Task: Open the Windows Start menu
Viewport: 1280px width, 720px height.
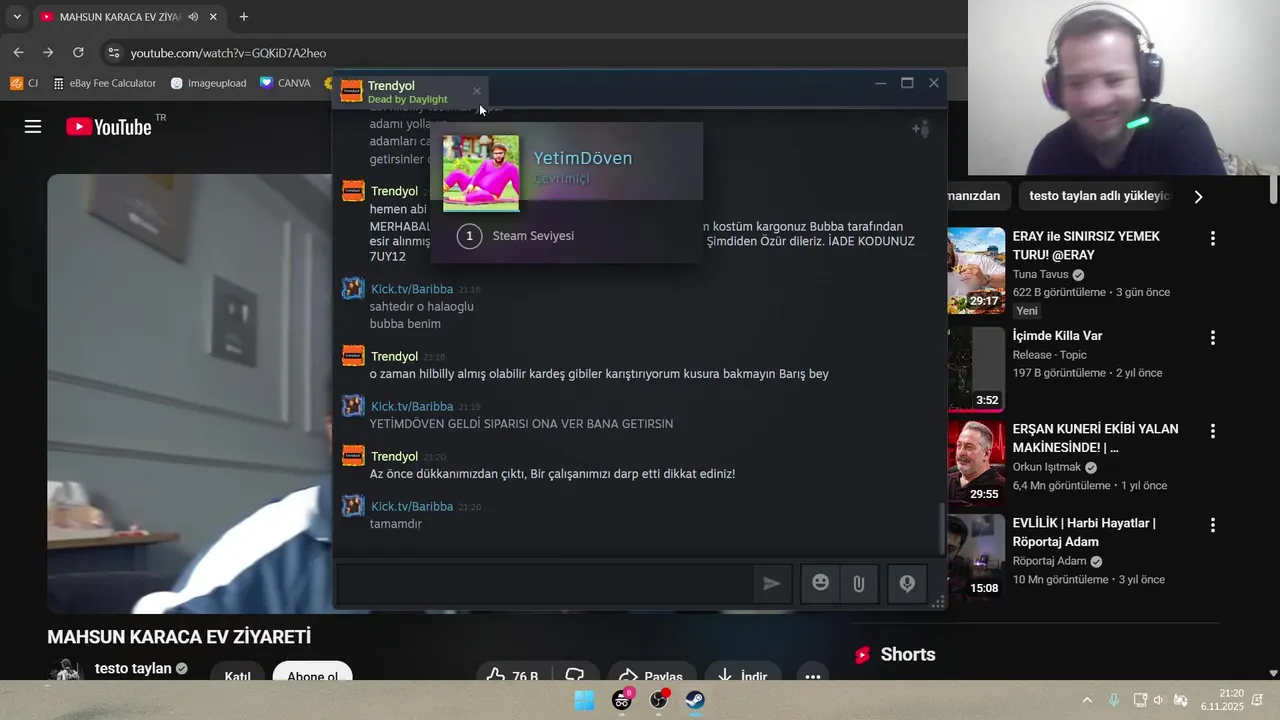Action: [585, 700]
